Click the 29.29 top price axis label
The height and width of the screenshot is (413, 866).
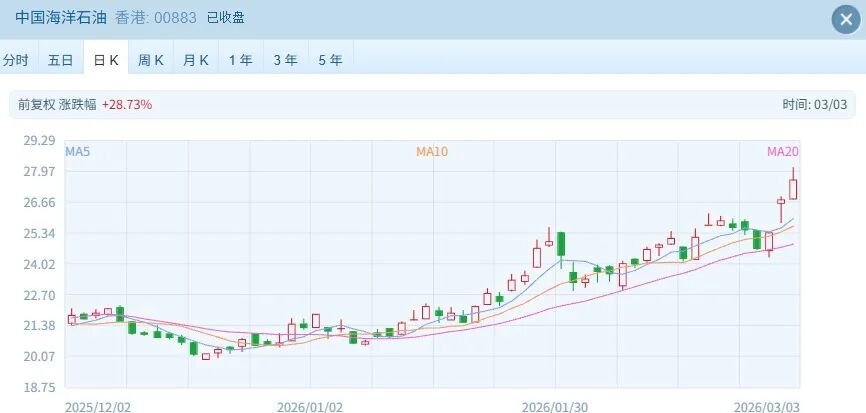tap(38, 141)
